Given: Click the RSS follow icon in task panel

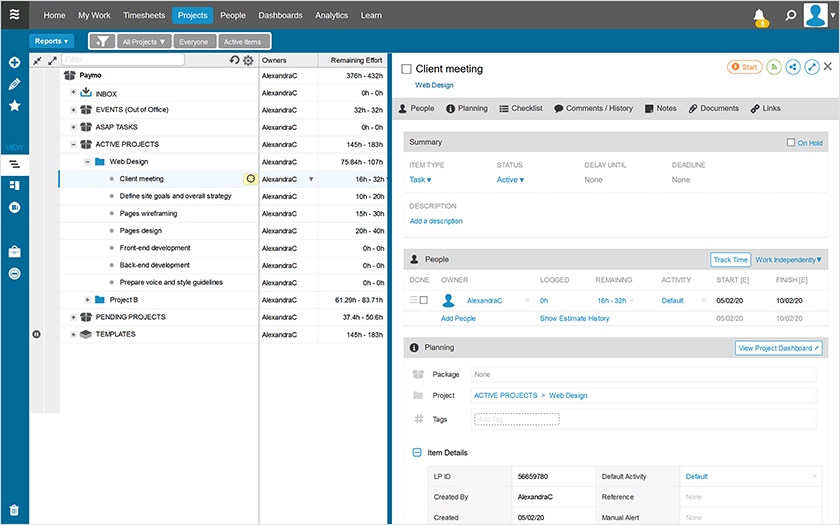Looking at the screenshot, I should click(774, 67).
